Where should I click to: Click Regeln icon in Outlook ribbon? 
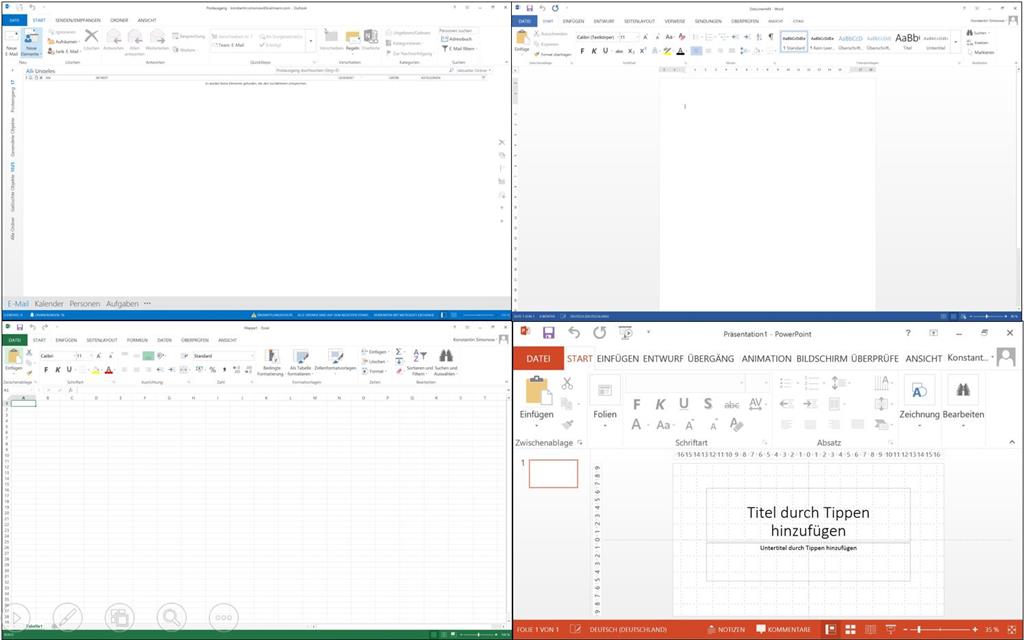tap(353, 38)
